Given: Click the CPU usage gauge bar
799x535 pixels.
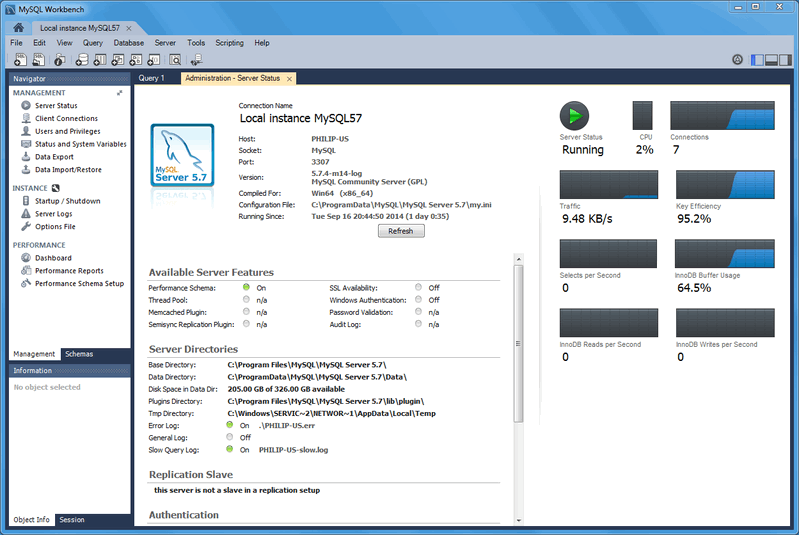Looking at the screenshot, I should 643,116.
